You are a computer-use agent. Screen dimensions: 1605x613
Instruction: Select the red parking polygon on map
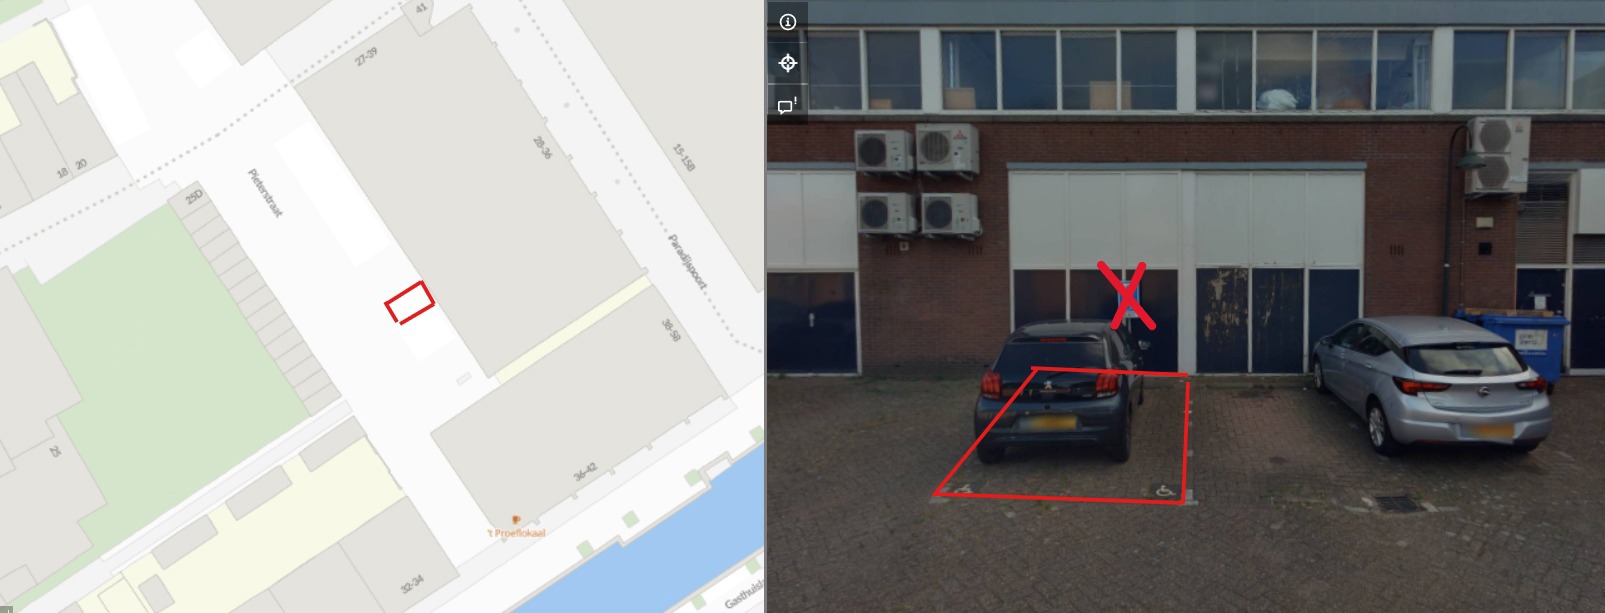[x=410, y=302]
